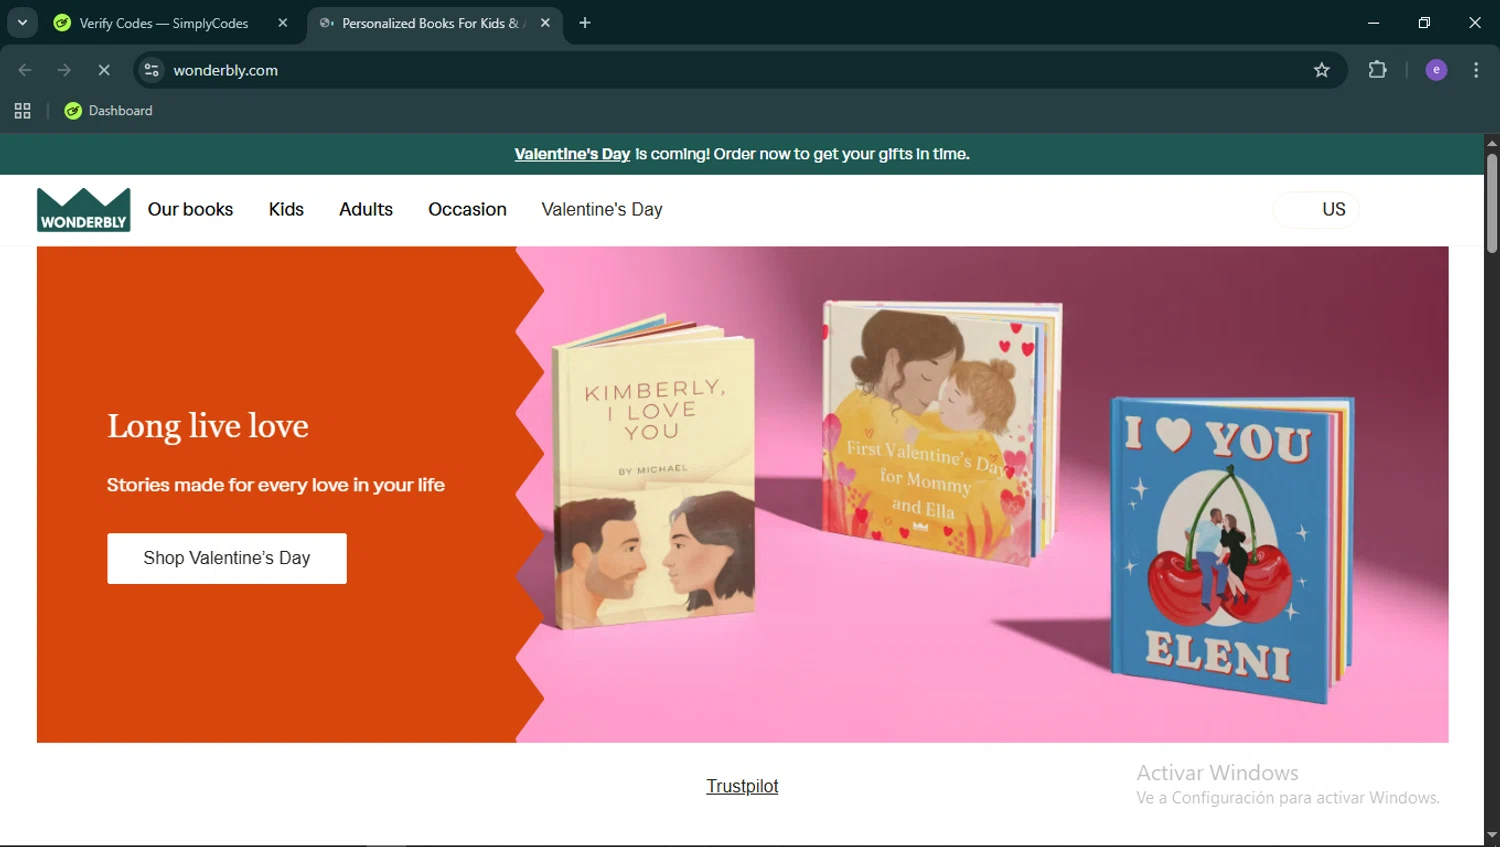Image resolution: width=1500 pixels, height=847 pixels.
Task: Click the Valentine's Day banner link
Action: click(572, 154)
